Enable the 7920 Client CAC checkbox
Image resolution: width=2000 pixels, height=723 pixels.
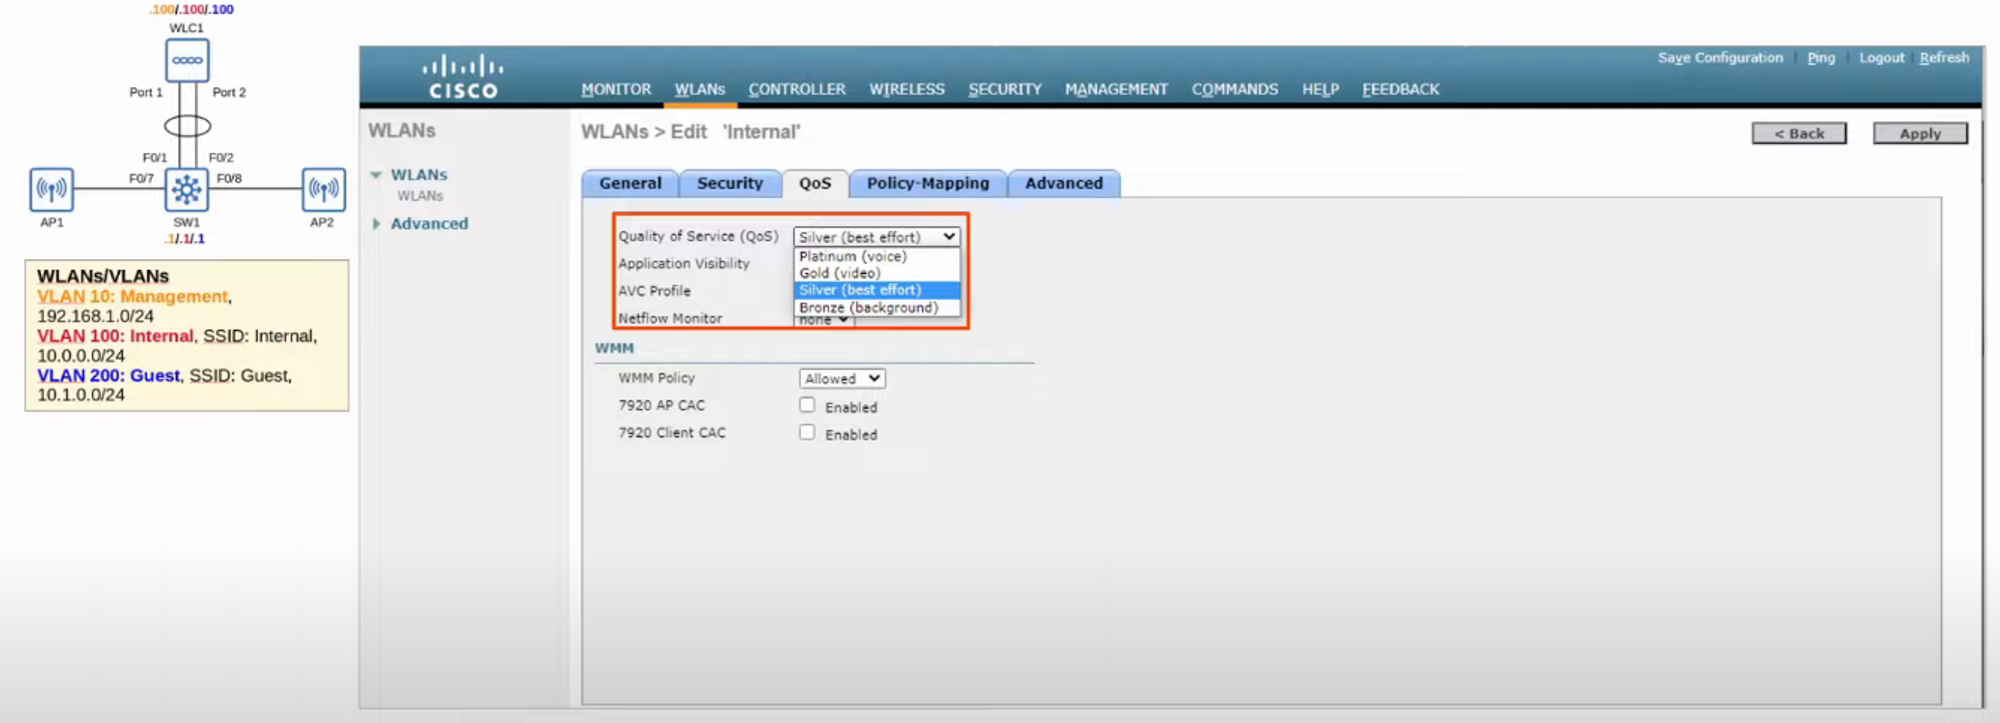pos(807,432)
